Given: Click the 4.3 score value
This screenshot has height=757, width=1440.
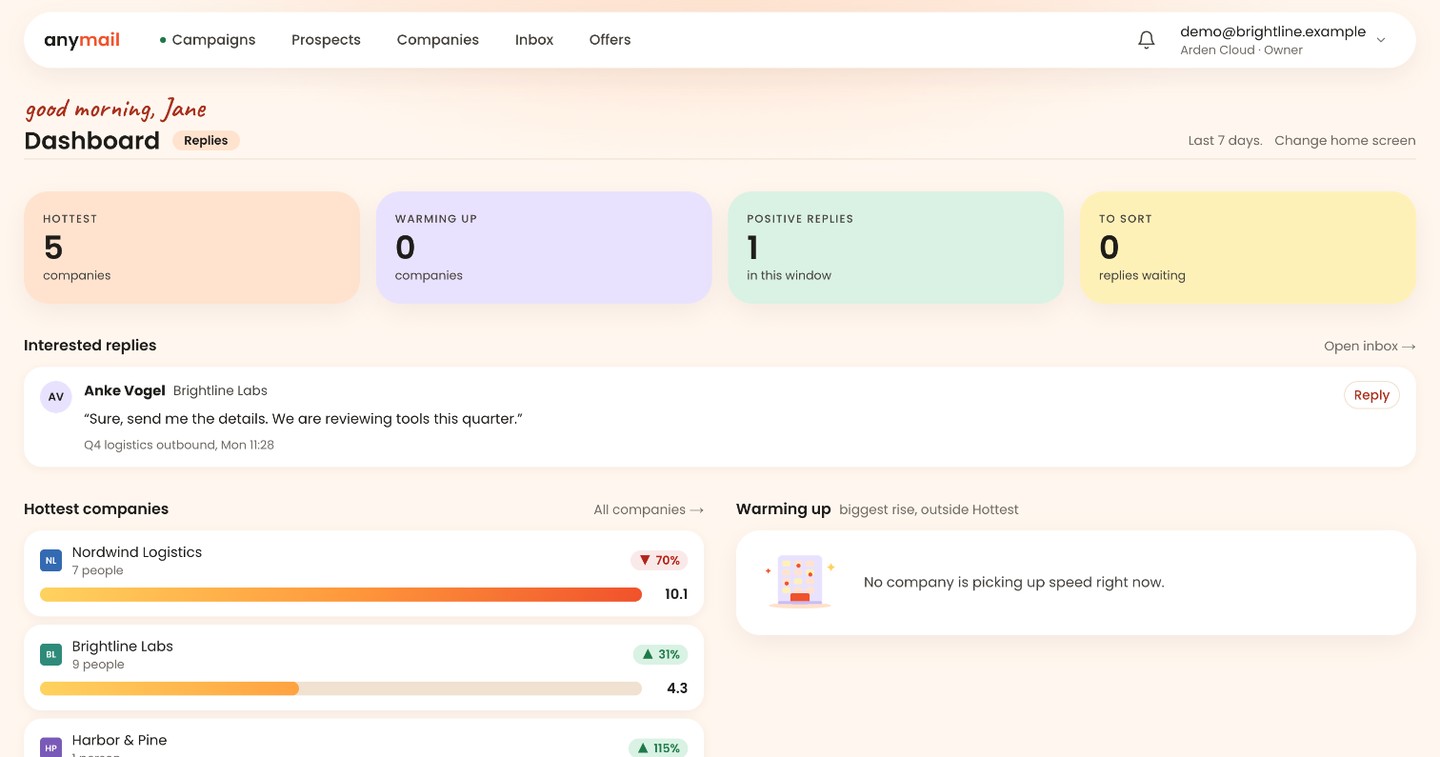Looking at the screenshot, I should point(677,689).
